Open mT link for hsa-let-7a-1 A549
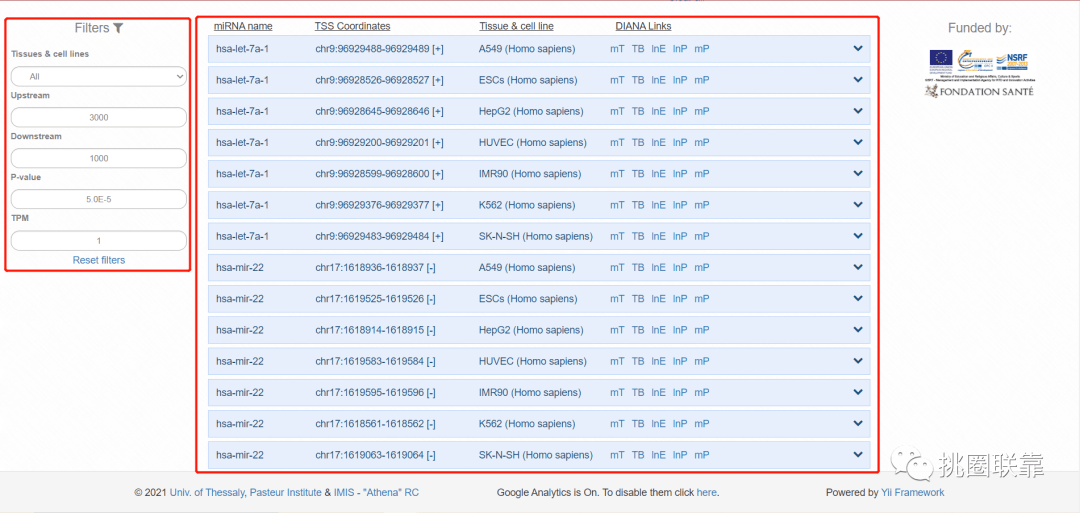The width and height of the screenshot is (1080, 513). [617, 49]
